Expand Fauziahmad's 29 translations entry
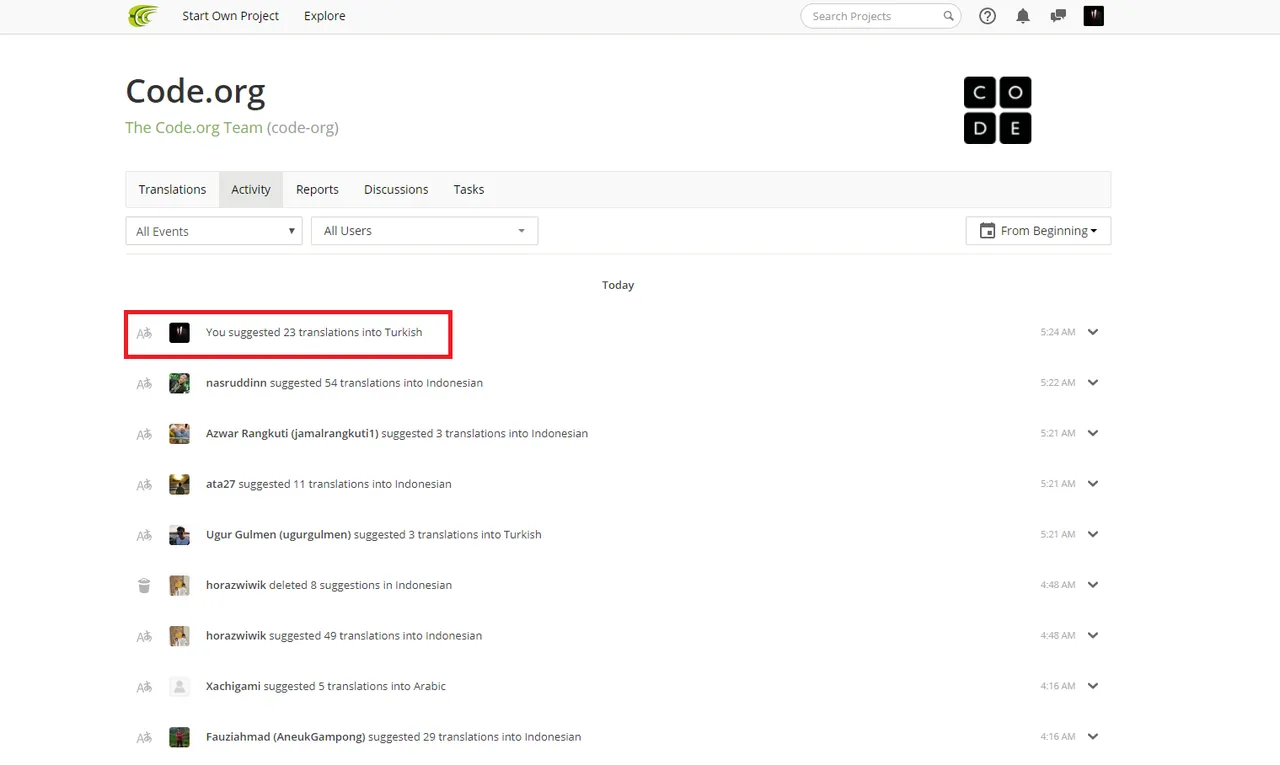Screen dimensions: 1280x765 point(1093,737)
